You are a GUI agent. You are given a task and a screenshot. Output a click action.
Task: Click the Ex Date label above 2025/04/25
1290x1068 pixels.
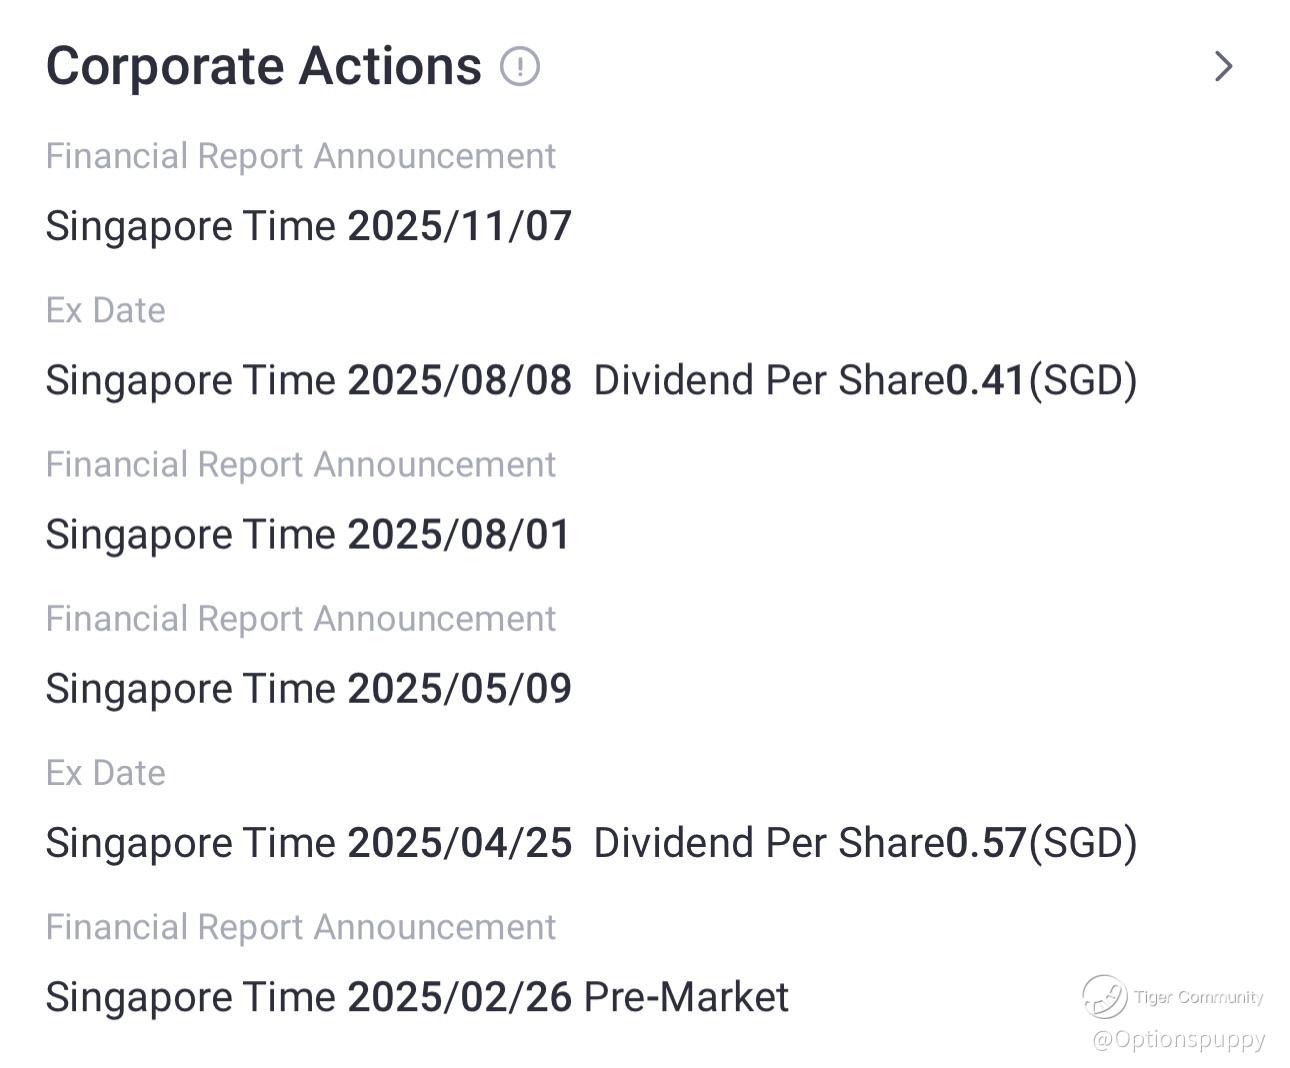pyautogui.click(x=105, y=773)
